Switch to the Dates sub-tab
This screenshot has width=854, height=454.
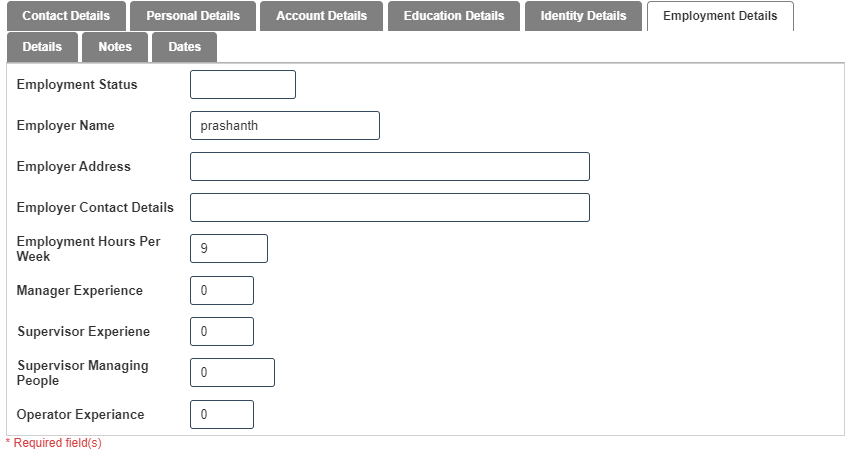(185, 47)
